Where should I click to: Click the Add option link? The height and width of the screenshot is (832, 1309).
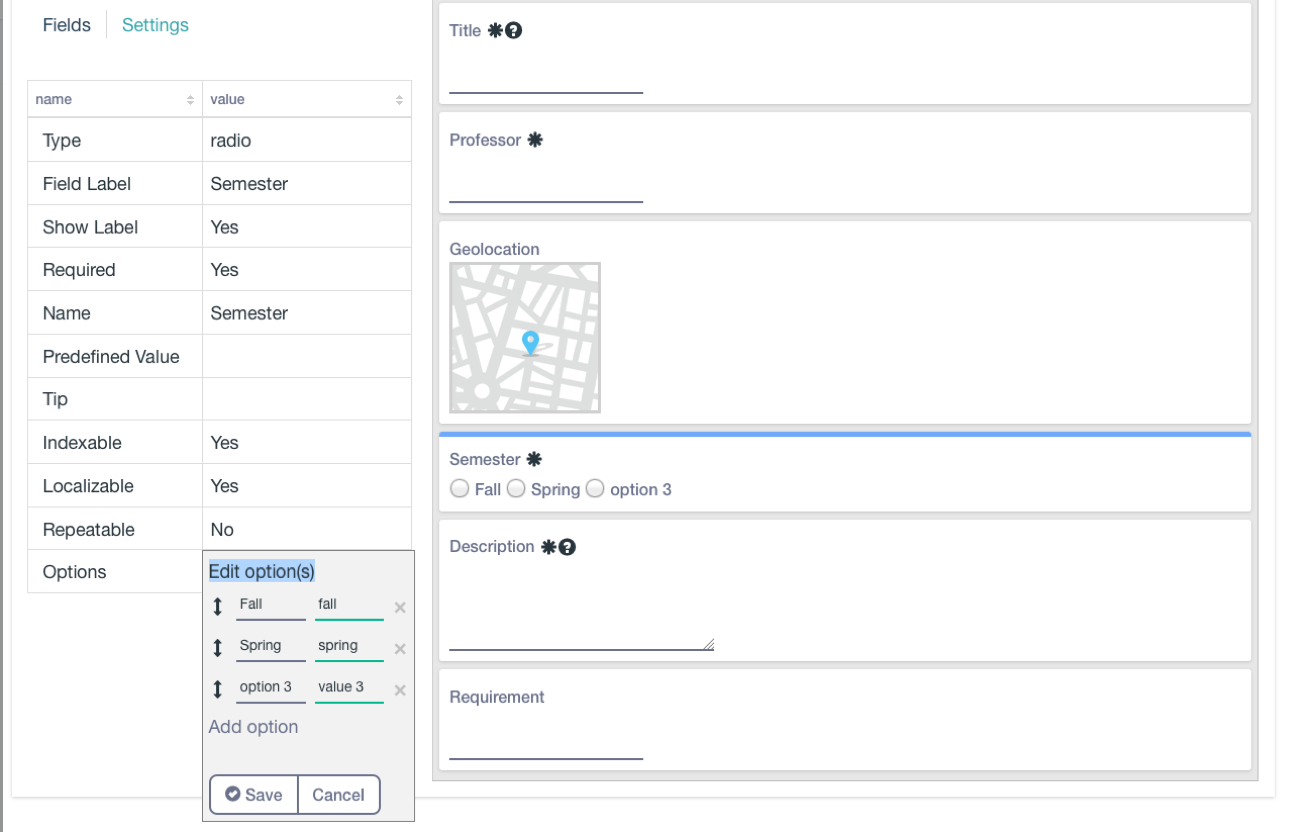253,727
